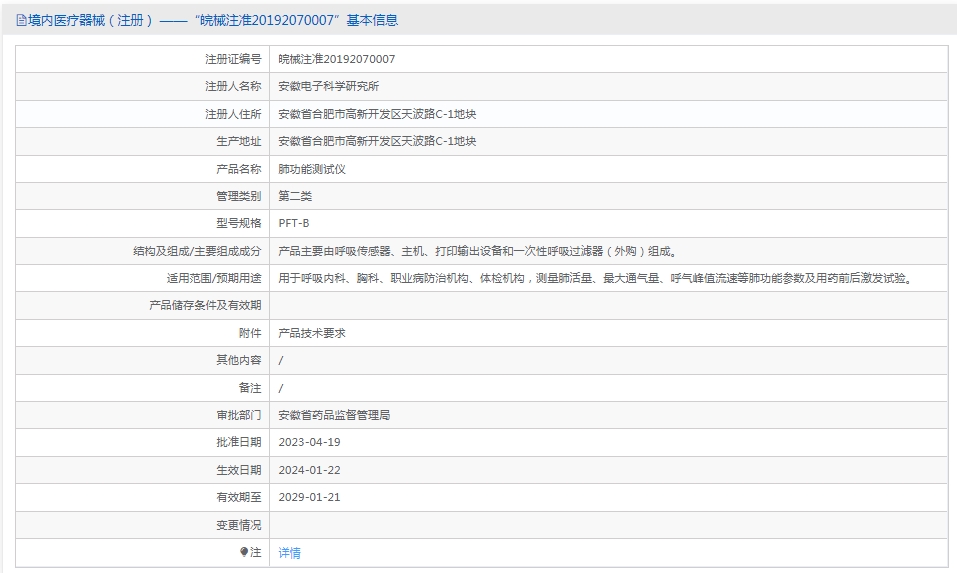Click the 产品名称 label
Image resolution: width=957 pixels, height=573 pixels.
coord(239,169)
